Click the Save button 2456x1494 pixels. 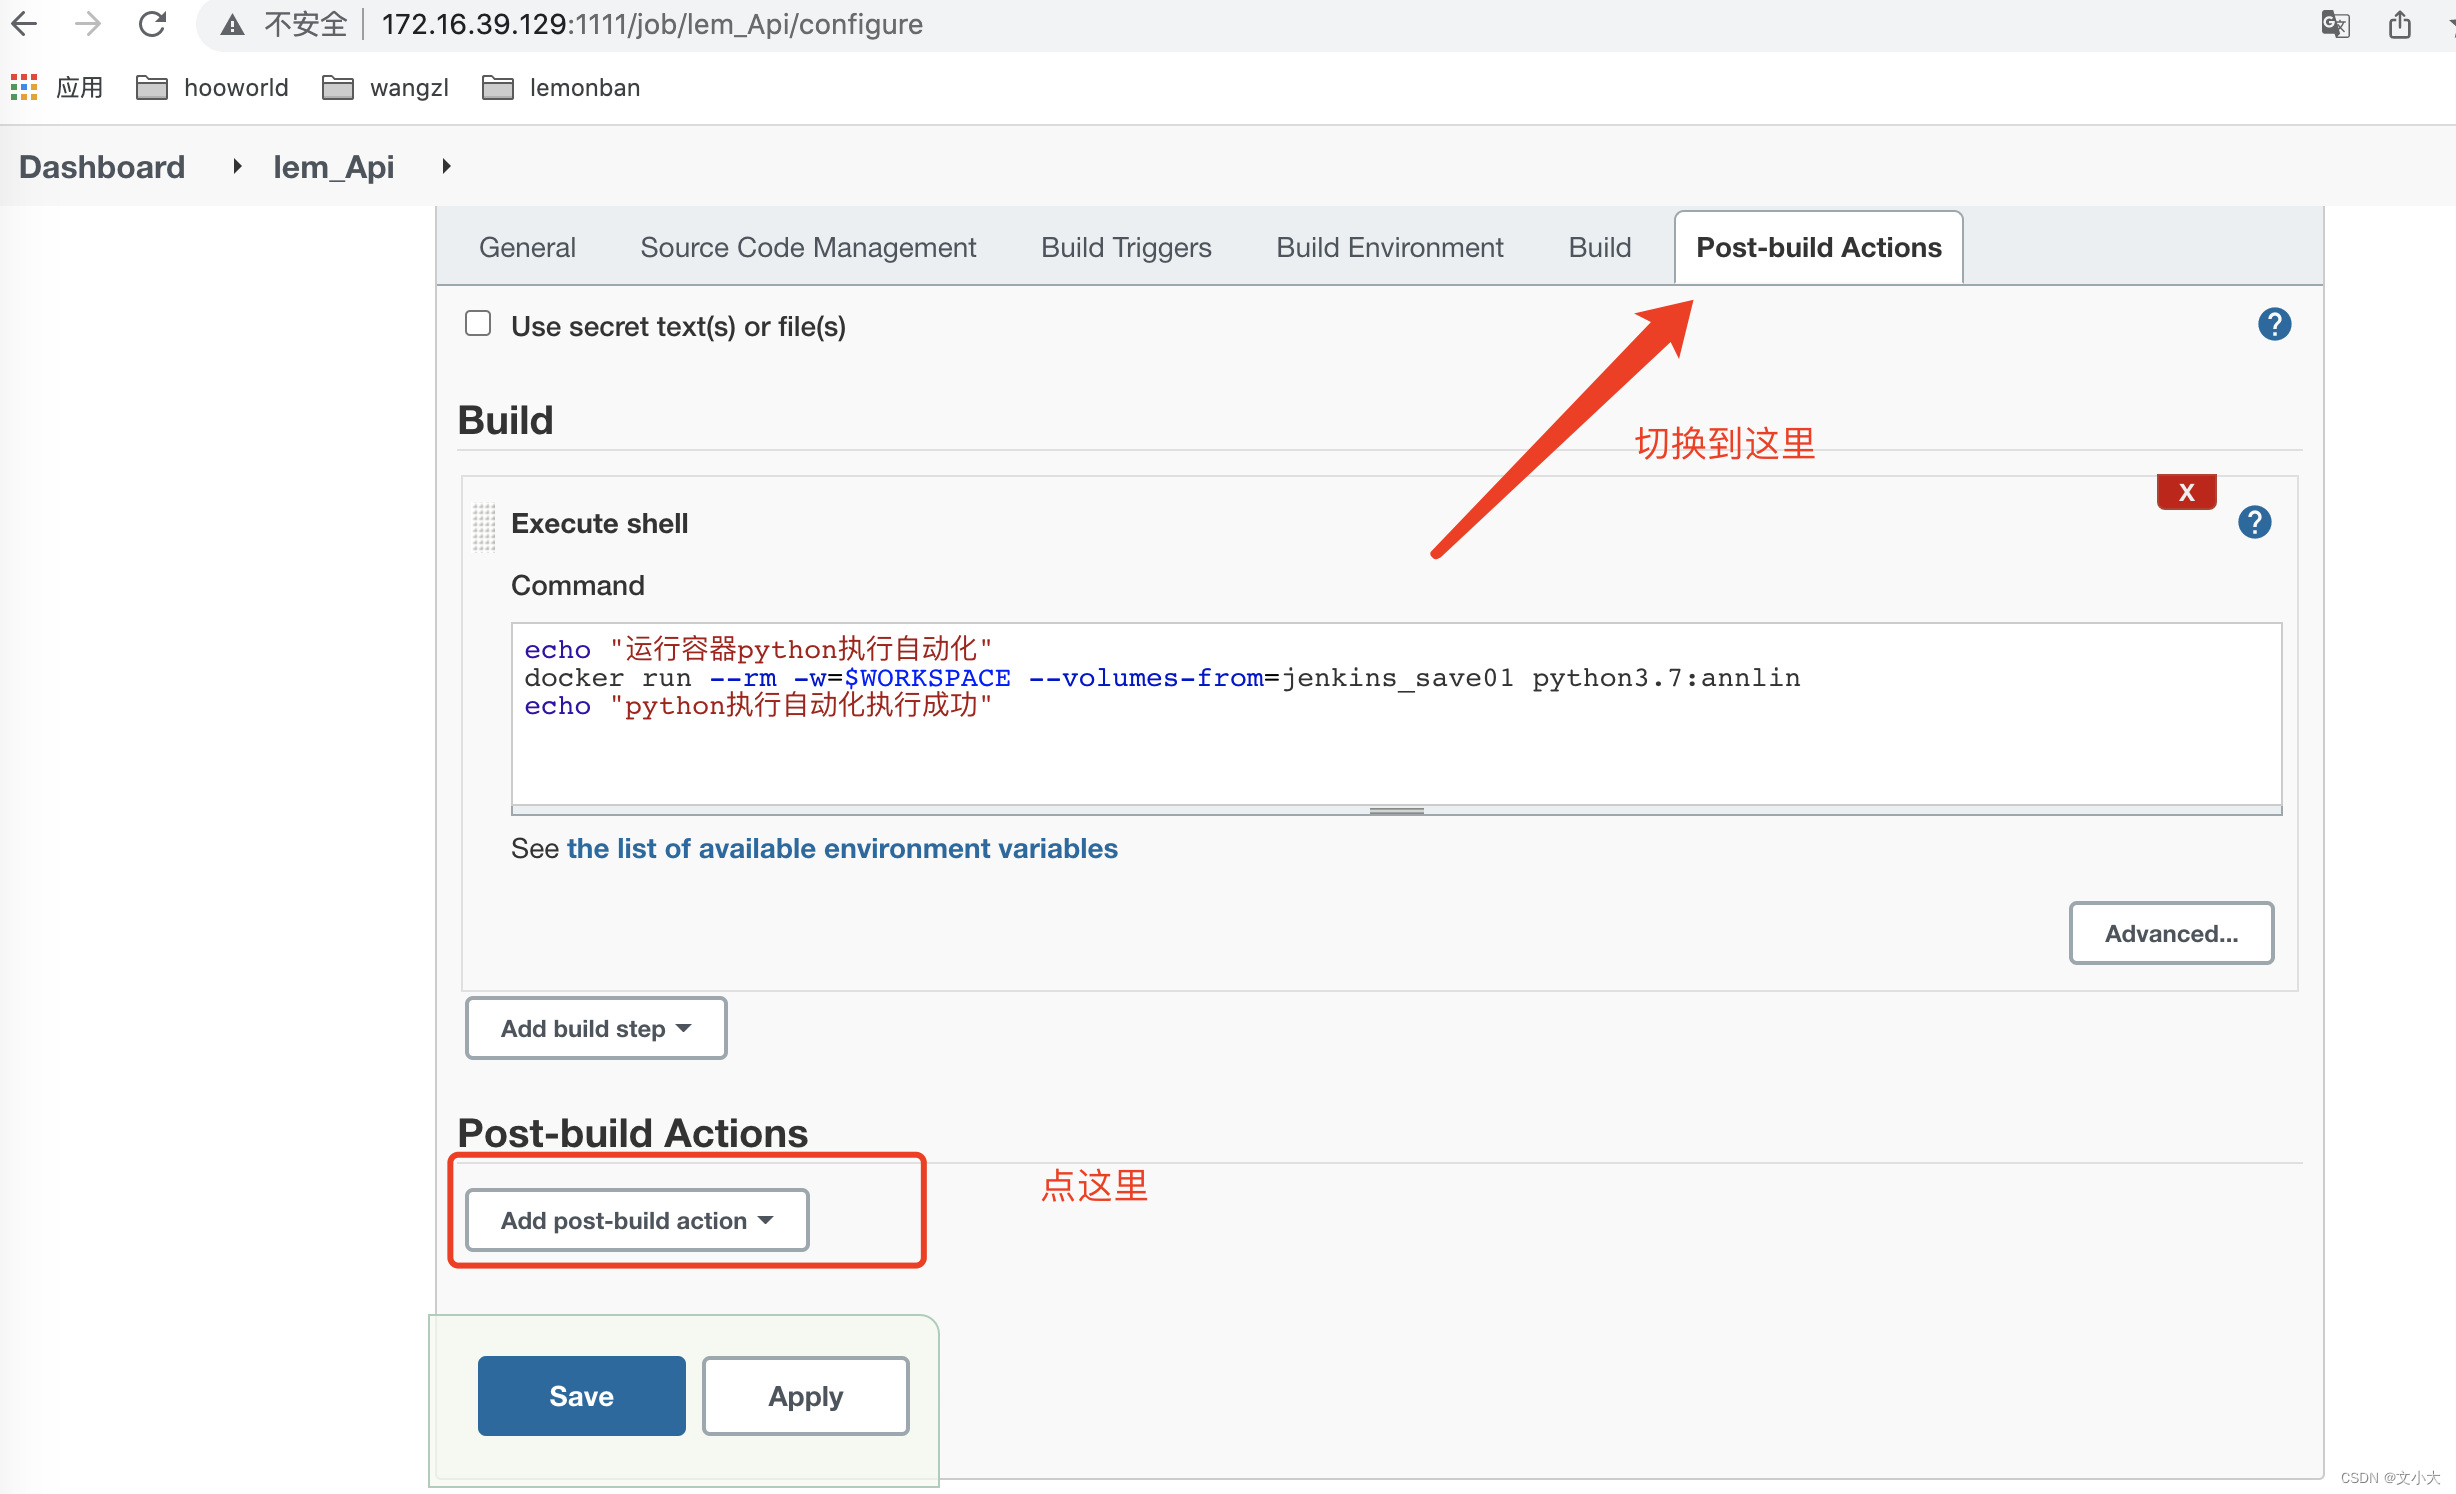[580, 1396]
